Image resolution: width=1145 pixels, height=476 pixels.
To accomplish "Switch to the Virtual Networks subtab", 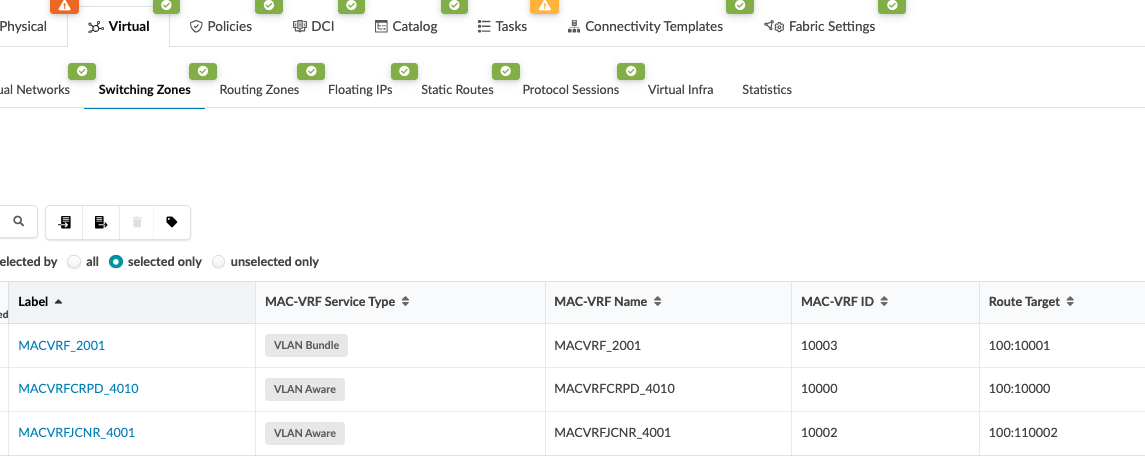I will click(x=35, y=90).
